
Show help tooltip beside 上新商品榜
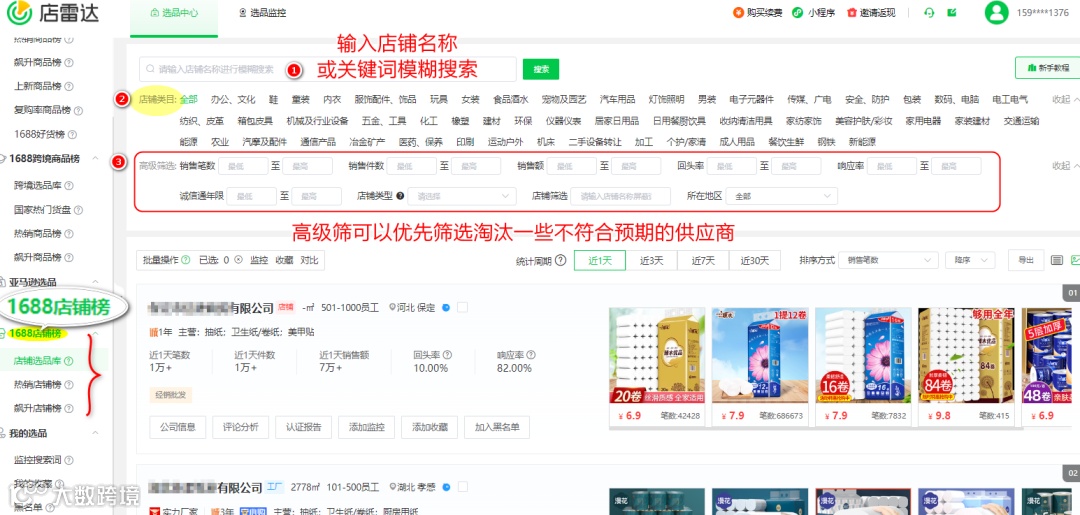coord(69,86)
